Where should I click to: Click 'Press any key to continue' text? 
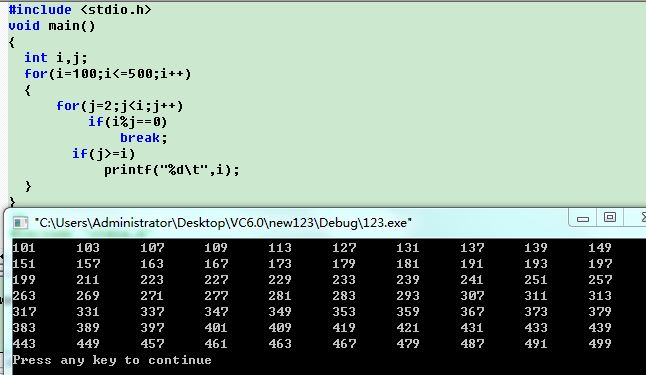coord(112,360)
